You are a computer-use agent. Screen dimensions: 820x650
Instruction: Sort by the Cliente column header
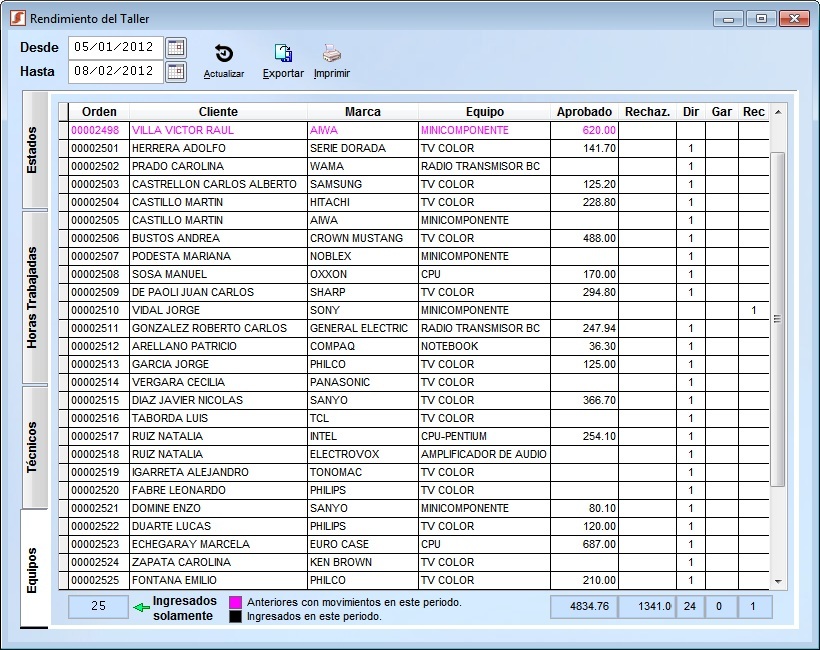[x=218, y=112]
